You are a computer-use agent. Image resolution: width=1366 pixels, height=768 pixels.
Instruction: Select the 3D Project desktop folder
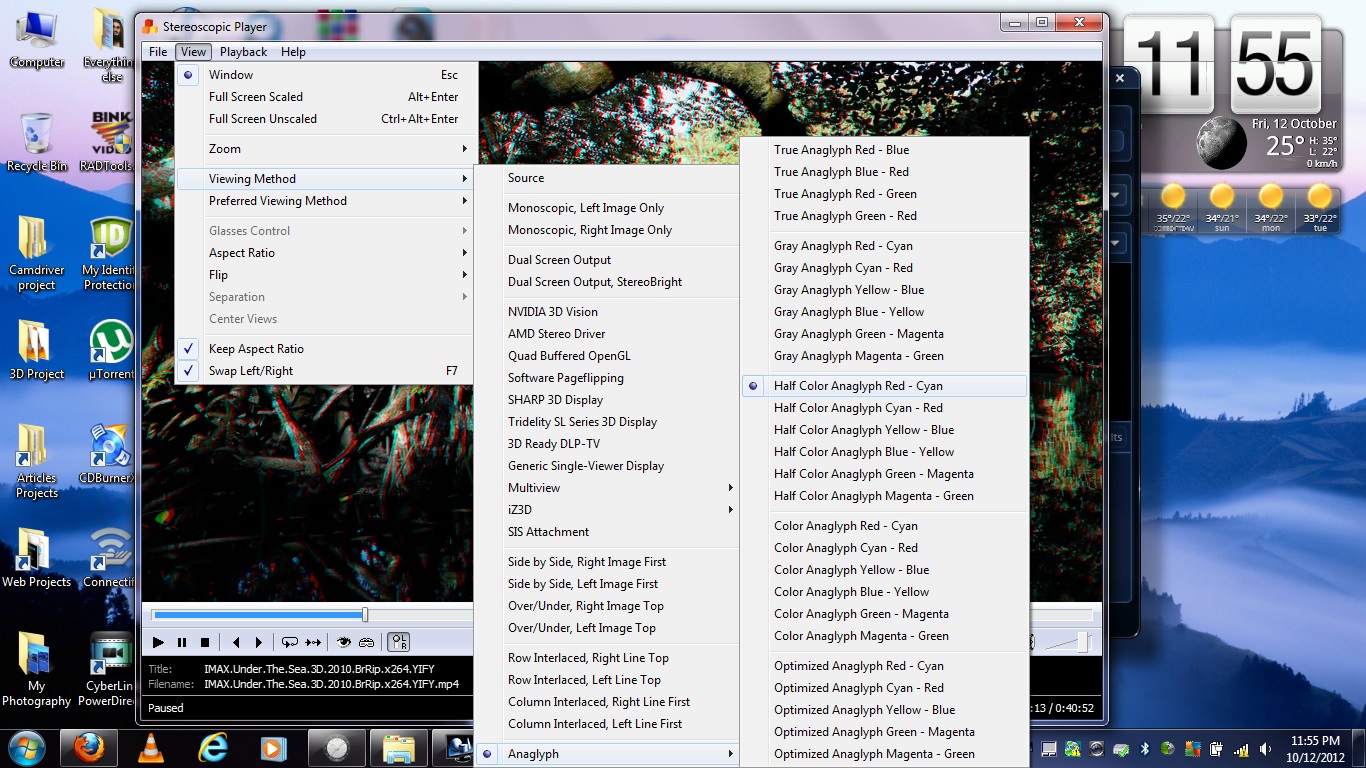[x=36, y=350]
